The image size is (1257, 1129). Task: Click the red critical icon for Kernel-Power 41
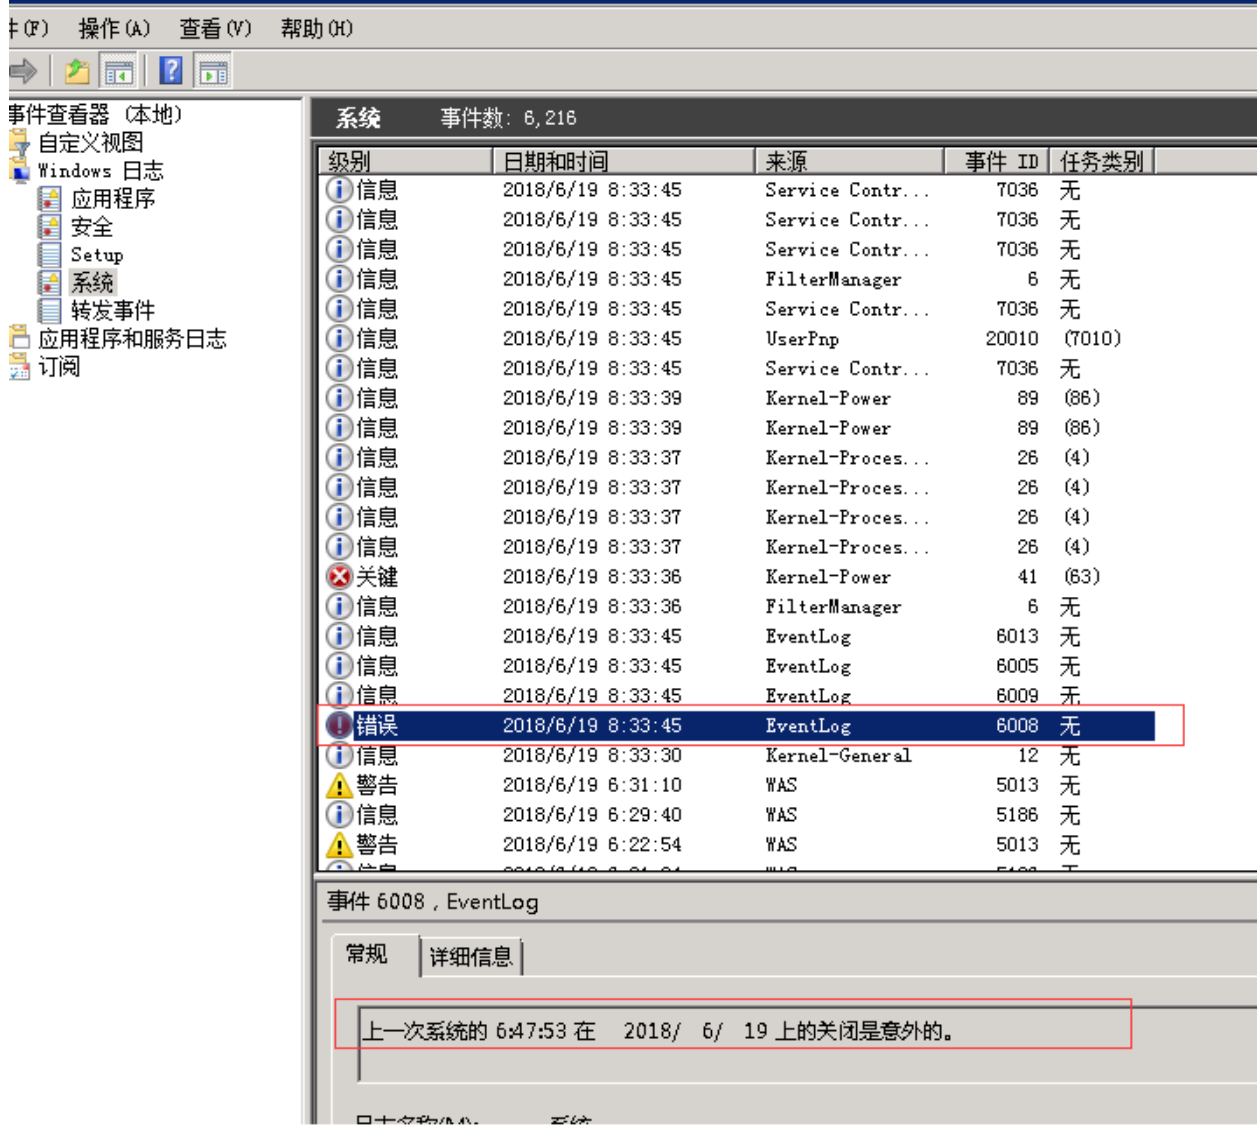(340, 577)
